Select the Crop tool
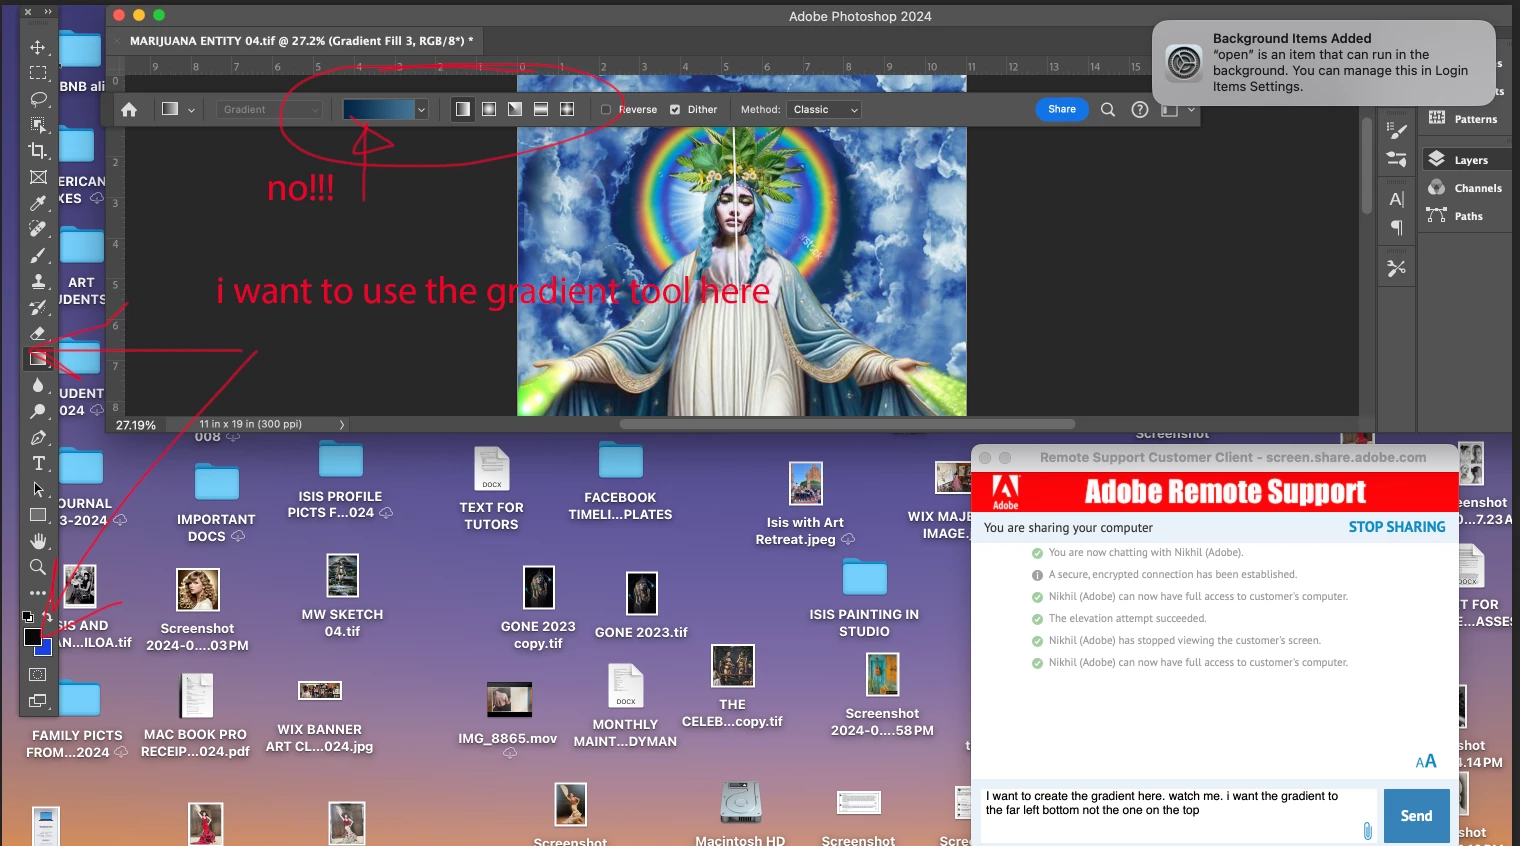Screen dimensions: 1520x846 pyautogui.click(x=38, y=151)
